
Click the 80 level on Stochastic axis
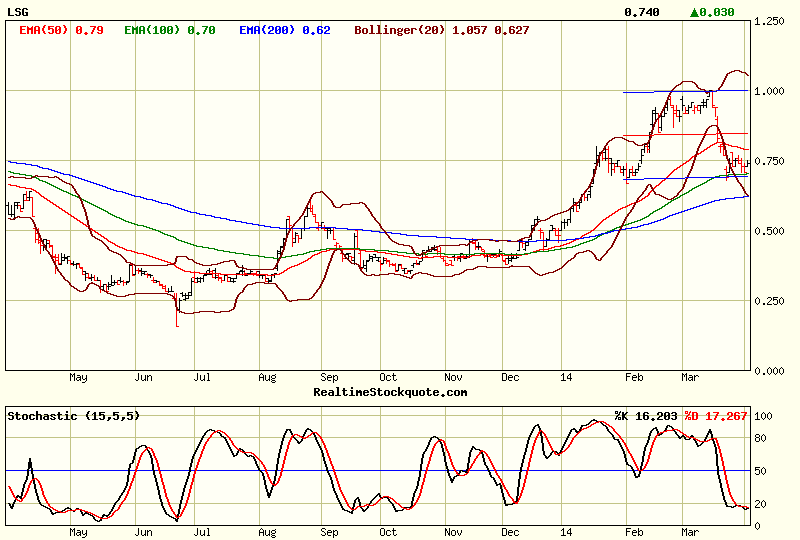tap(760, 438)
